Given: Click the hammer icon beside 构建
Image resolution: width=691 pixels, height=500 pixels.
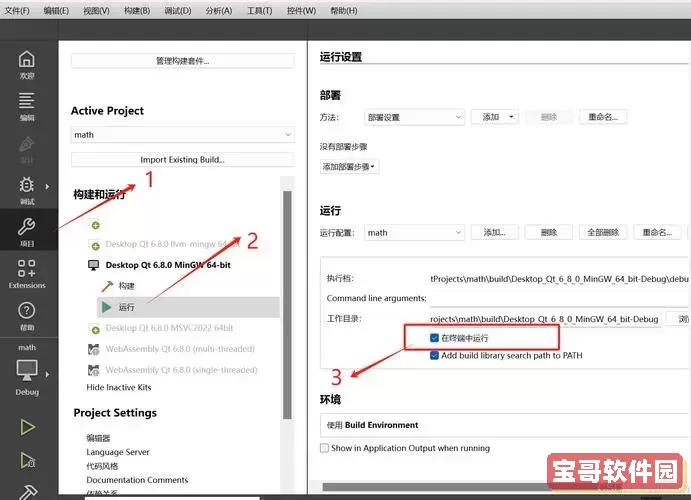Looking at the screenshot, I should [107, 286].
